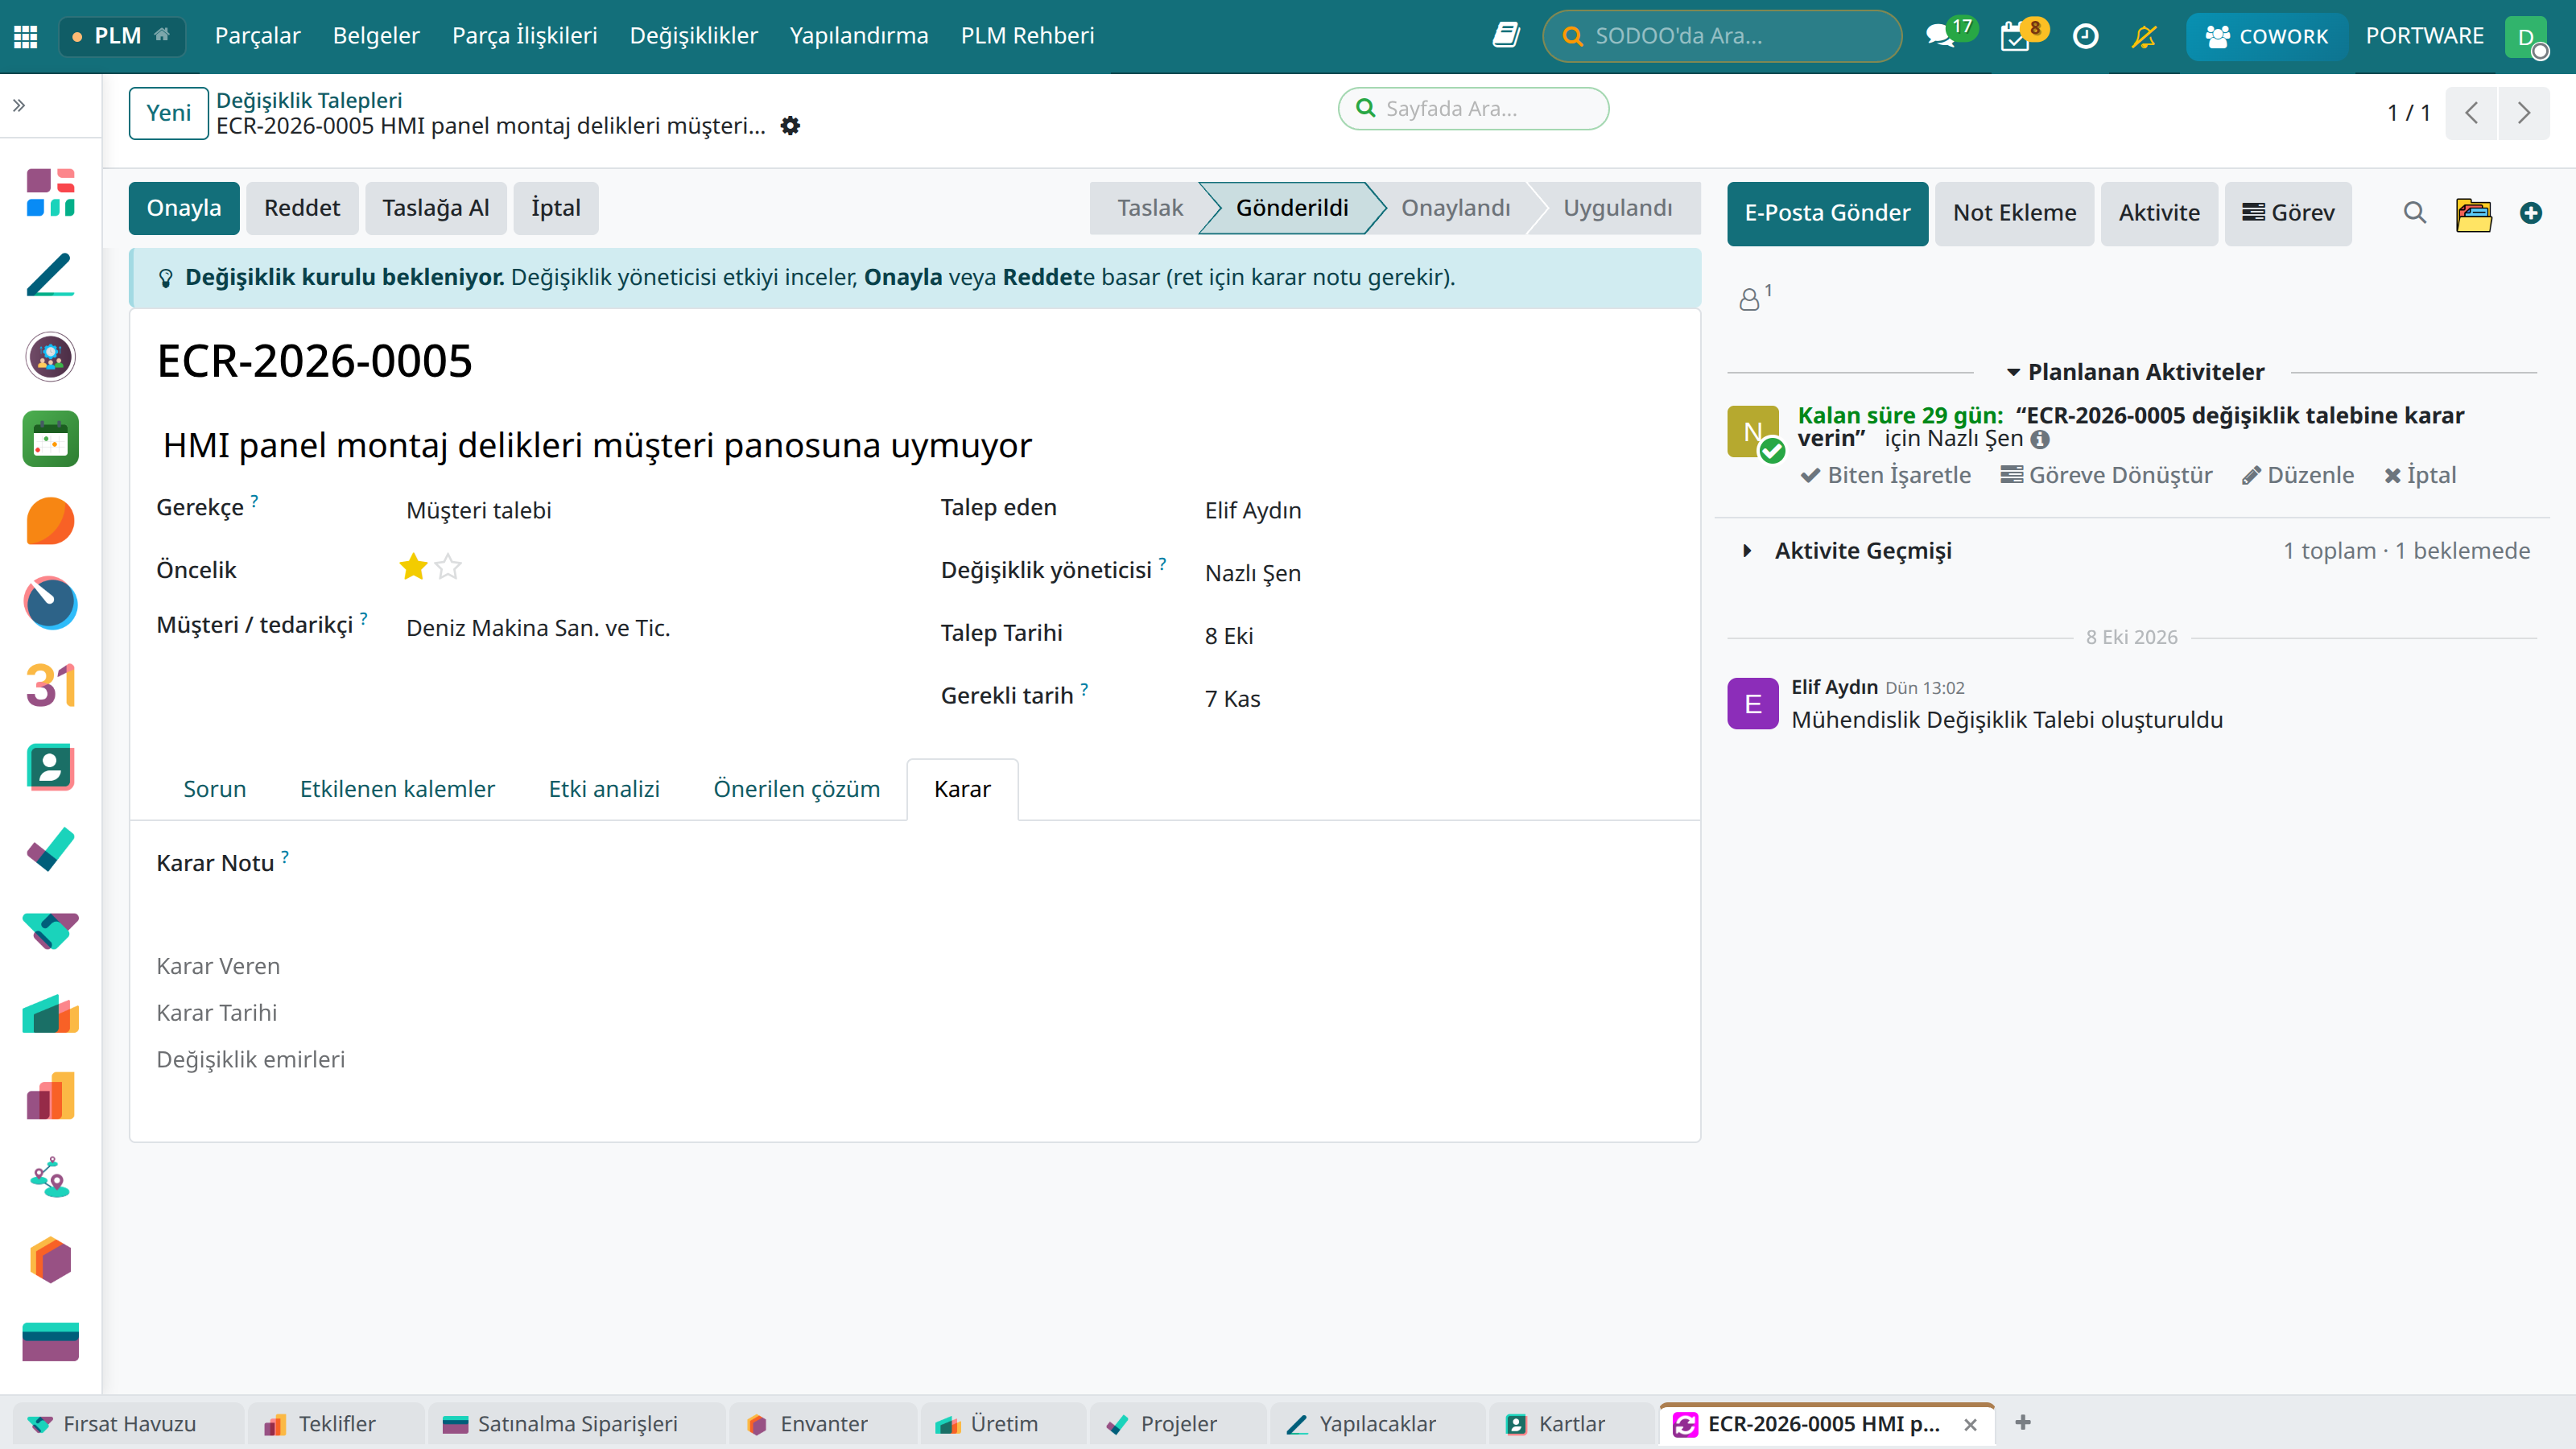Mark activity done with Biten İşaretle
This screenshot has width=2576, height=1449.
click(x=1886, y=475)
